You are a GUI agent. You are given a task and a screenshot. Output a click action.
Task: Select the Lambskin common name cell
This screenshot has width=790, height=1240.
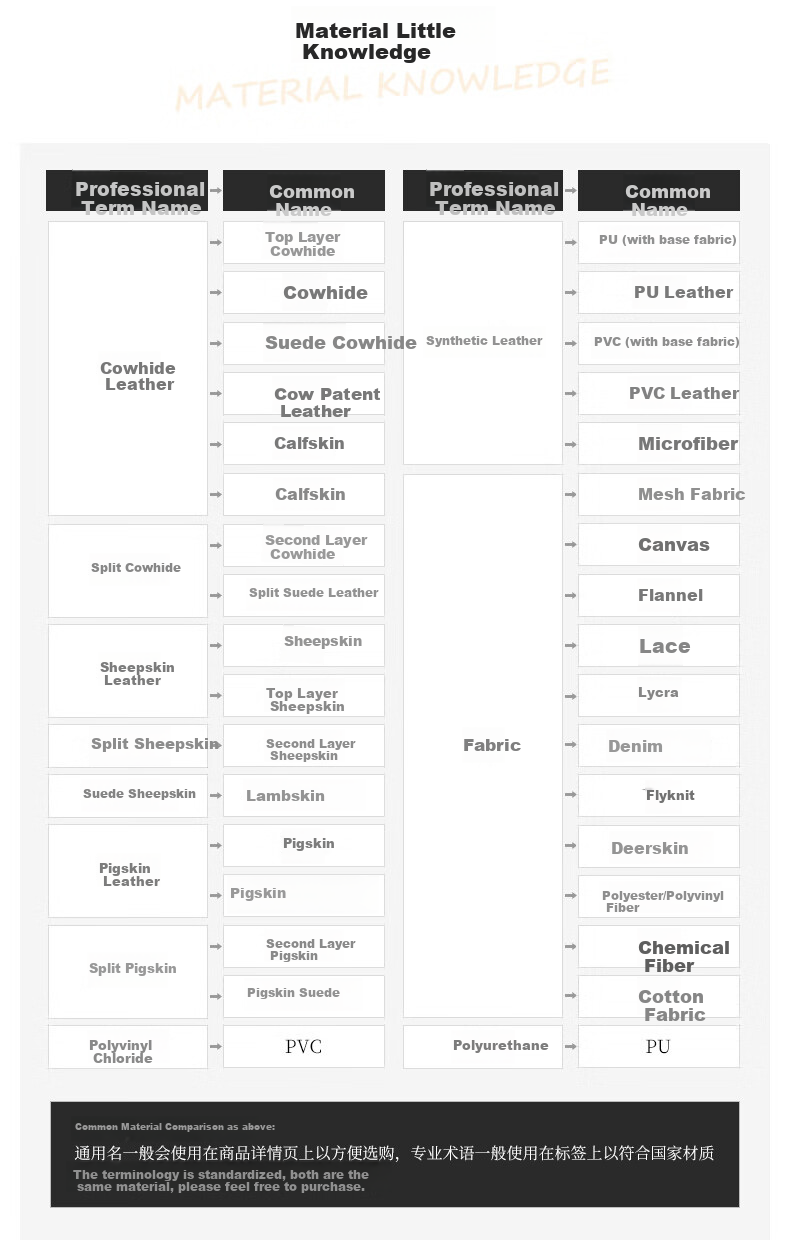point(304,796)
